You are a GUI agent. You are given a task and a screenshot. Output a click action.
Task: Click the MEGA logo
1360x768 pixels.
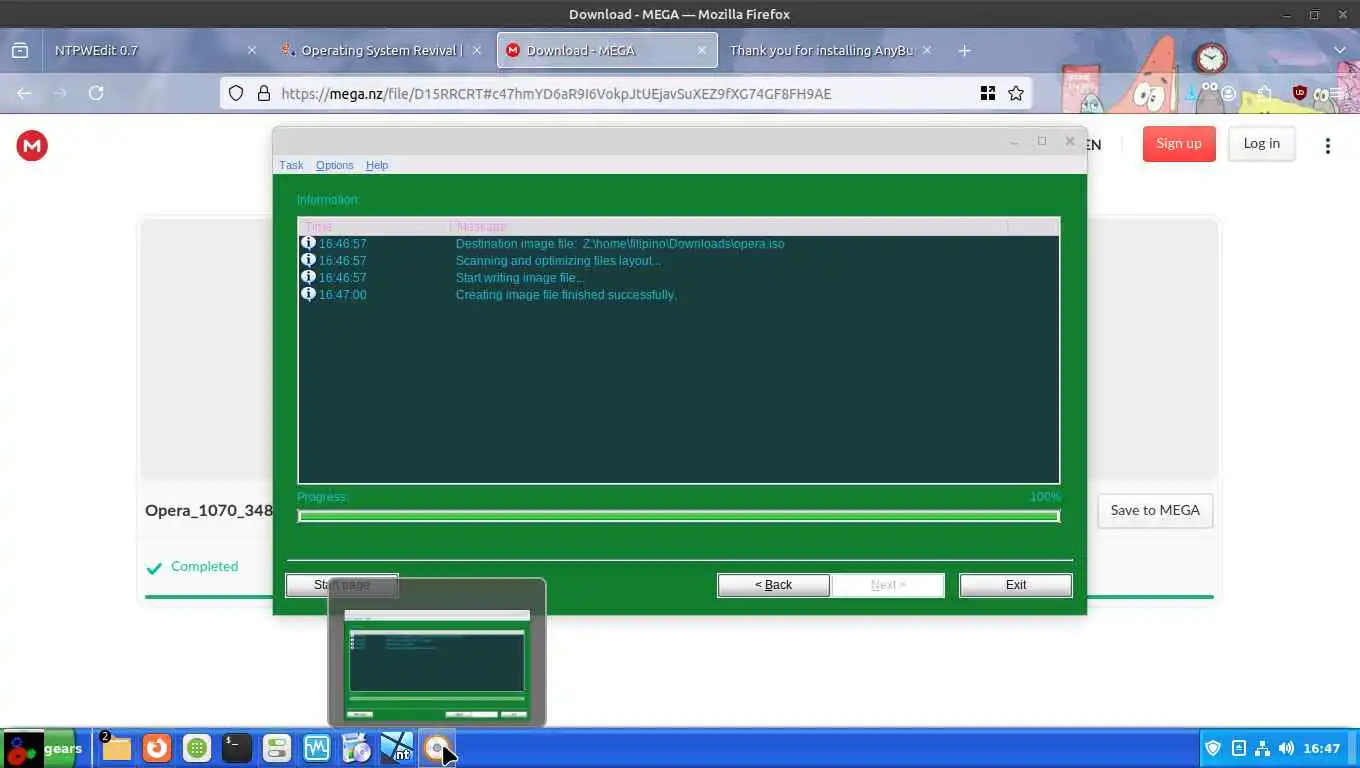click(x=32, y=145)
